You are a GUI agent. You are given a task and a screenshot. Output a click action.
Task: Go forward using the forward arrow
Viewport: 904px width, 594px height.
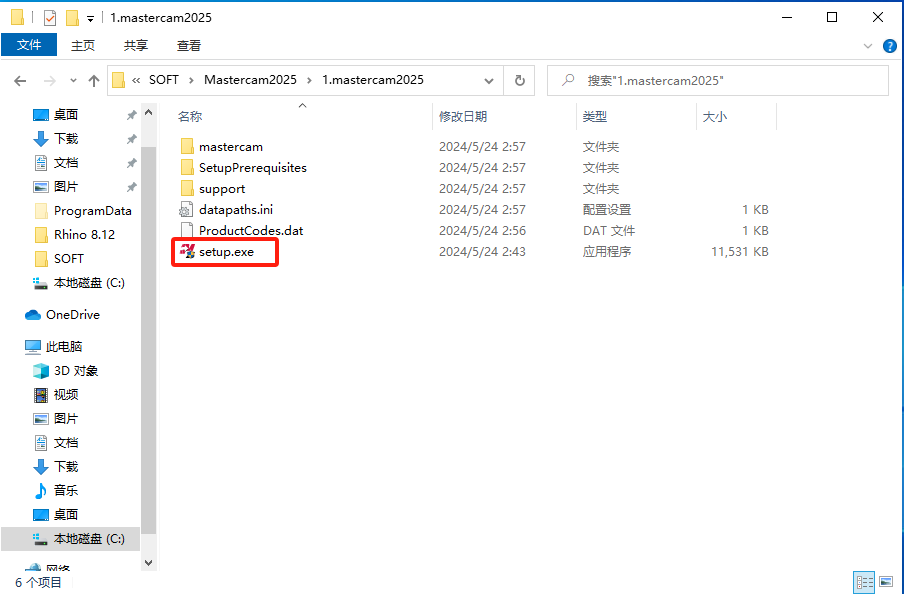coord(50,81)
